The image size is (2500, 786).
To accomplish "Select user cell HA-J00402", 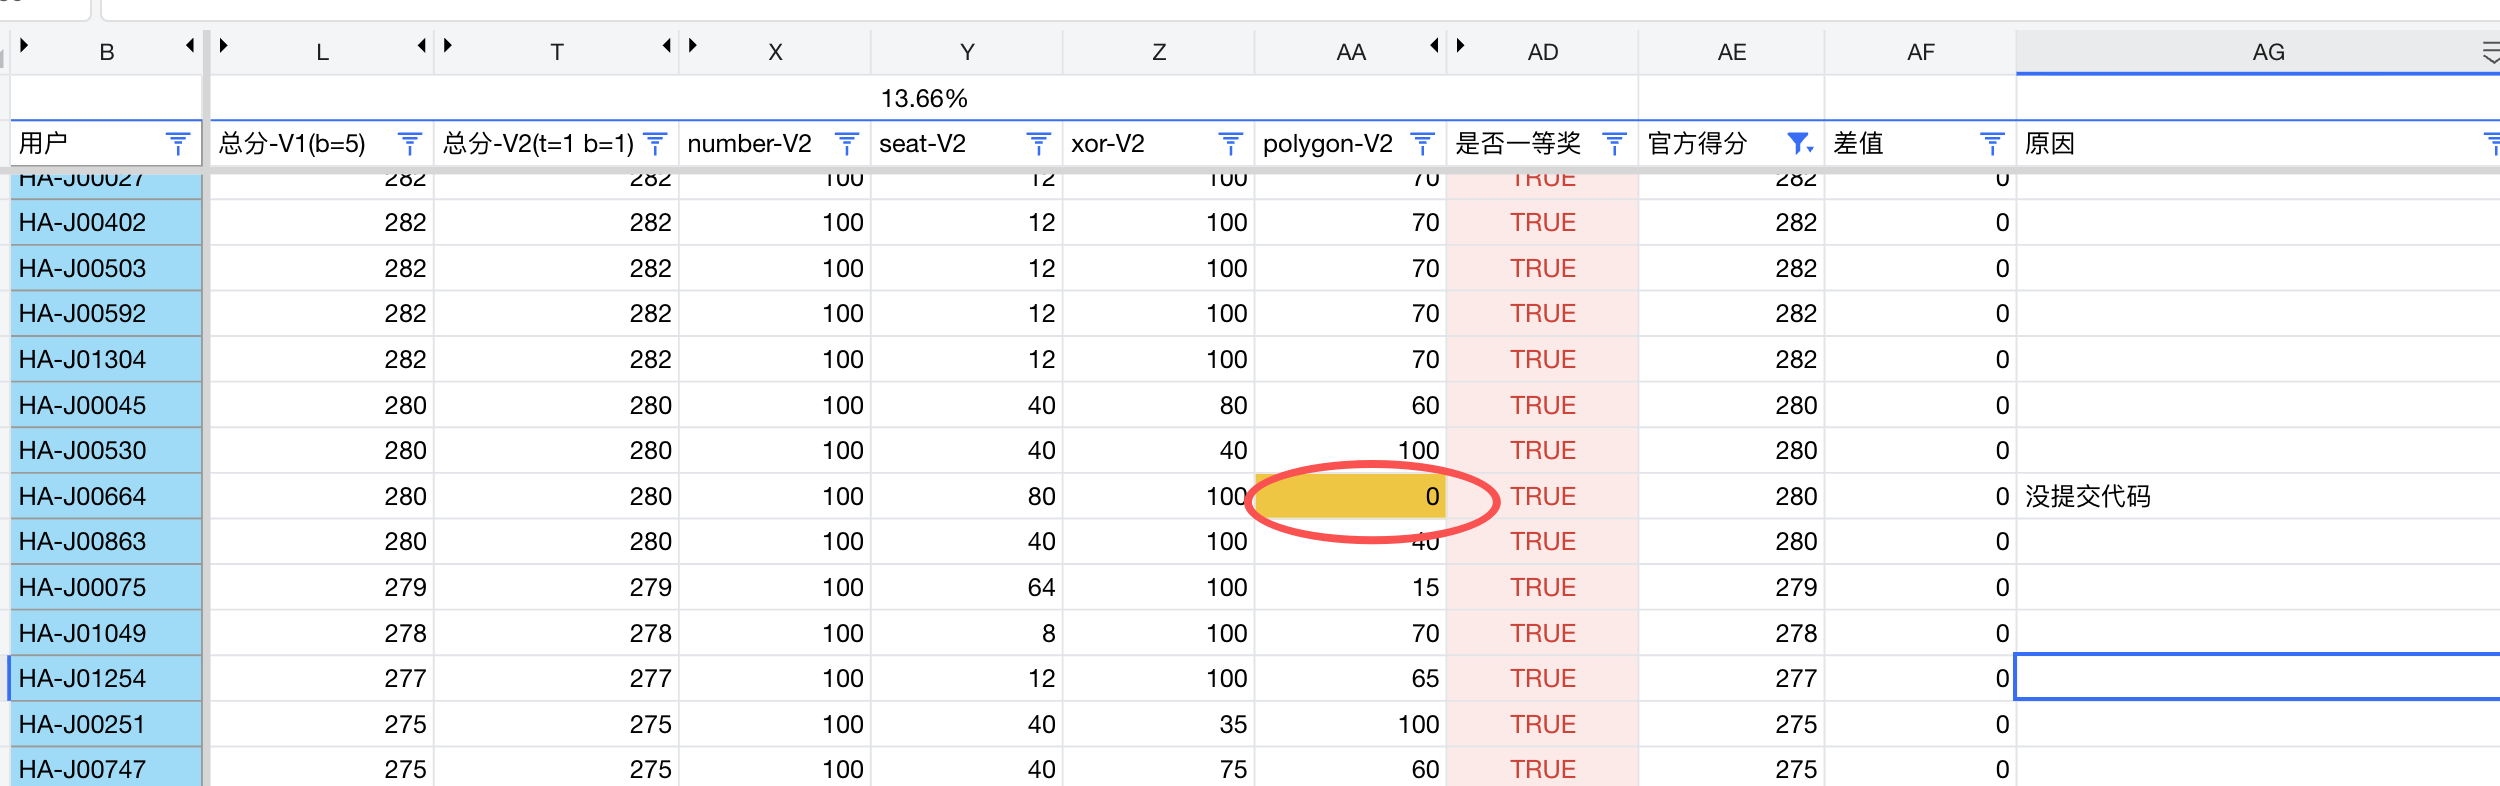I will 106,222.
